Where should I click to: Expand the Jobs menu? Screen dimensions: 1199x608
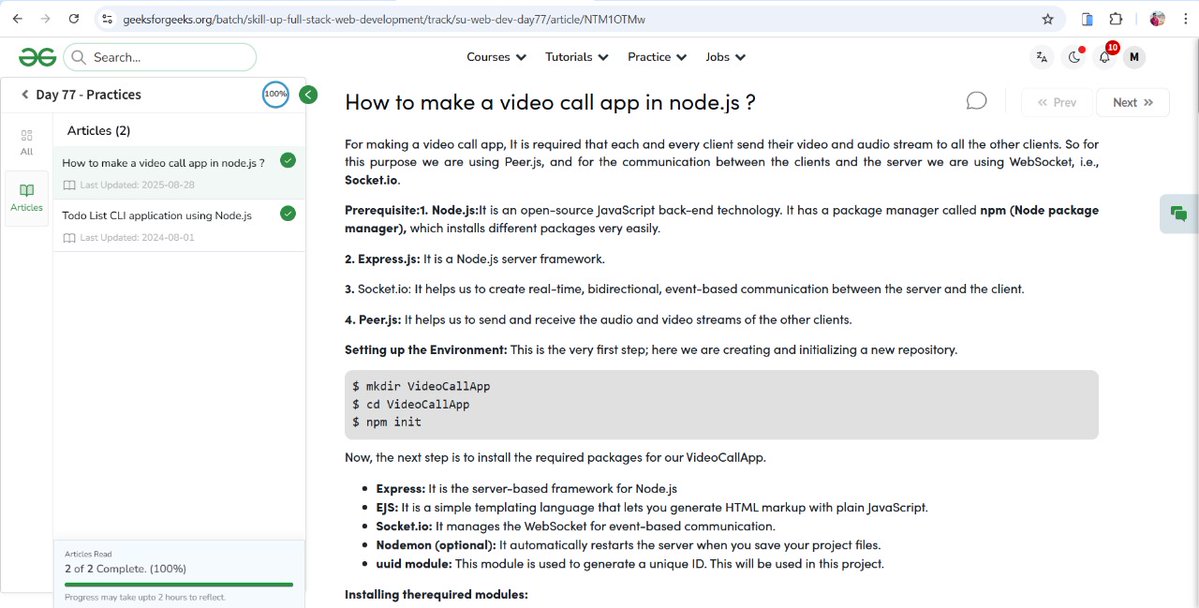pyautogui.click(x=725, y=57)
